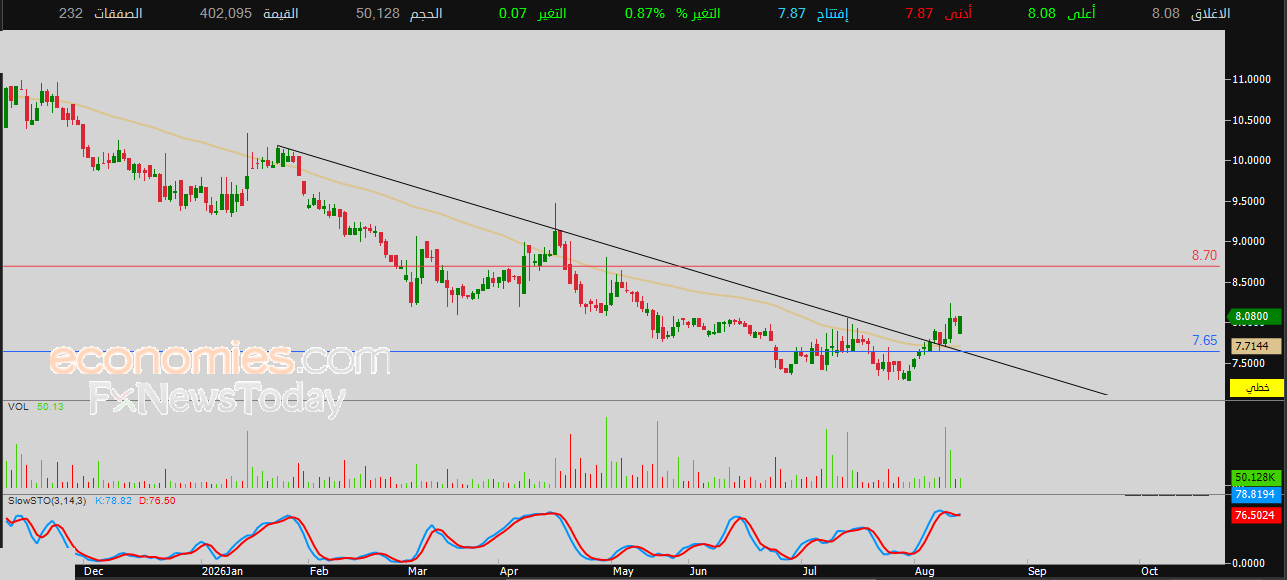This screenshot has width=1287, height=580.
Task: Select the VOL indicator label
Action: pos(18,407)
